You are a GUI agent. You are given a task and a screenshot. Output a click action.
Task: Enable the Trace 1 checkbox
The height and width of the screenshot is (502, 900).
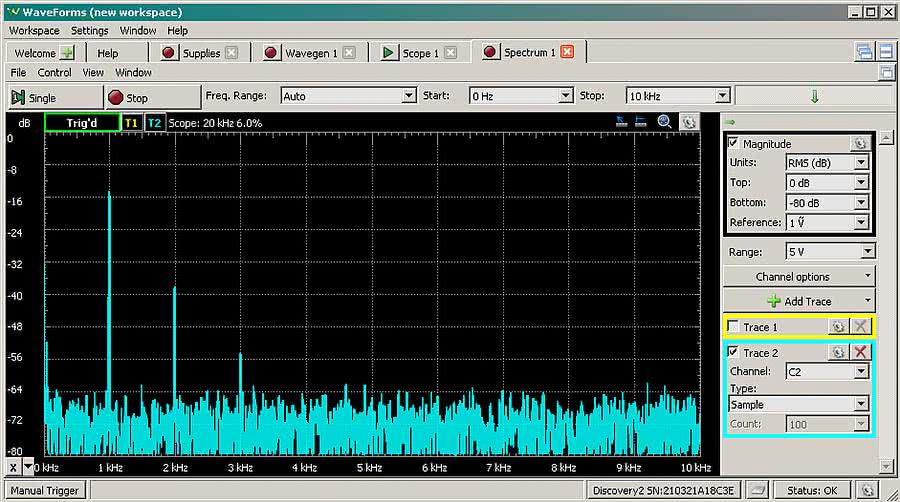(x=734, y=327)
